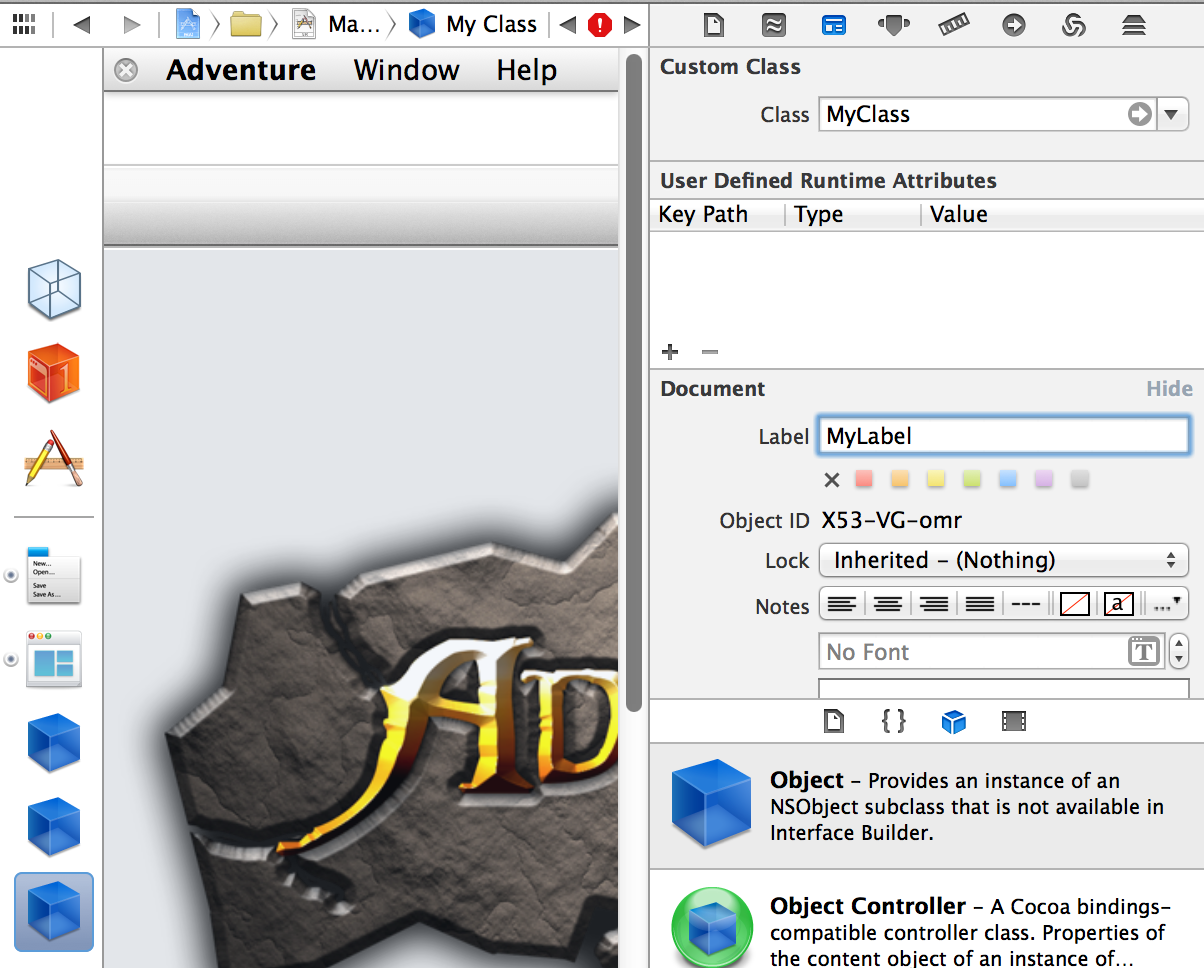Click the Type column header

click(x=853, y=214)
